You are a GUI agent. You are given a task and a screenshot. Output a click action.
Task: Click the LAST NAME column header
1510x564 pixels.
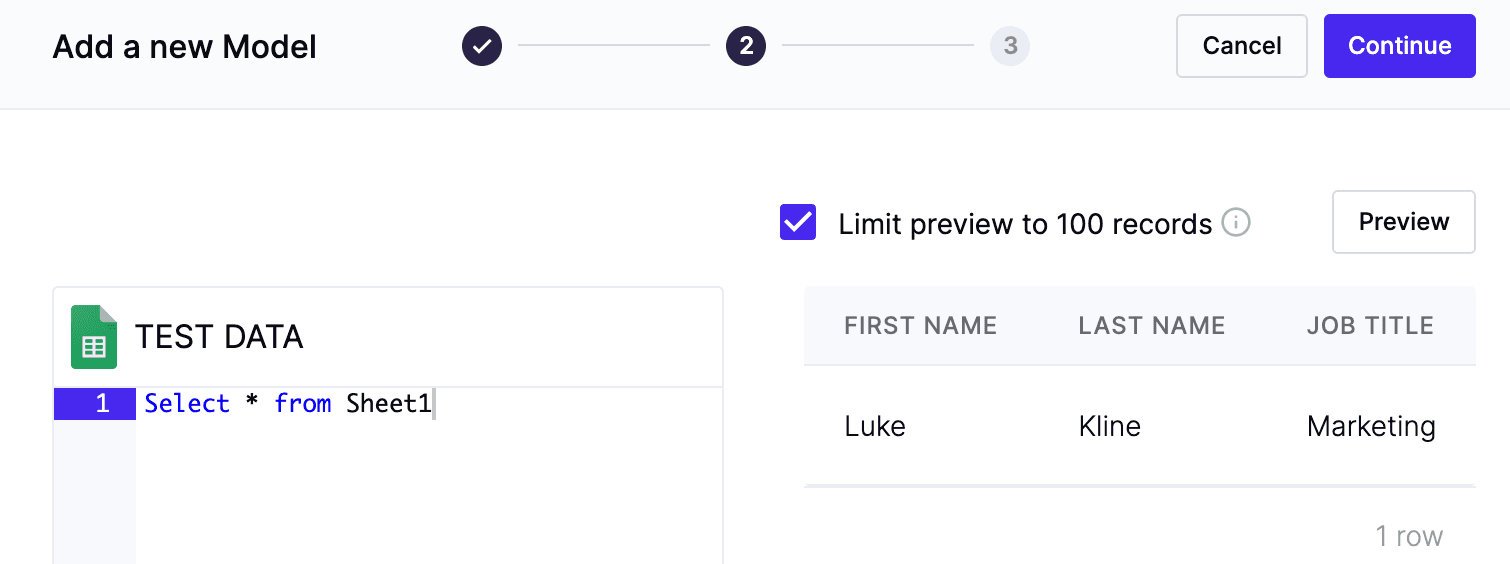[1151, 326]
